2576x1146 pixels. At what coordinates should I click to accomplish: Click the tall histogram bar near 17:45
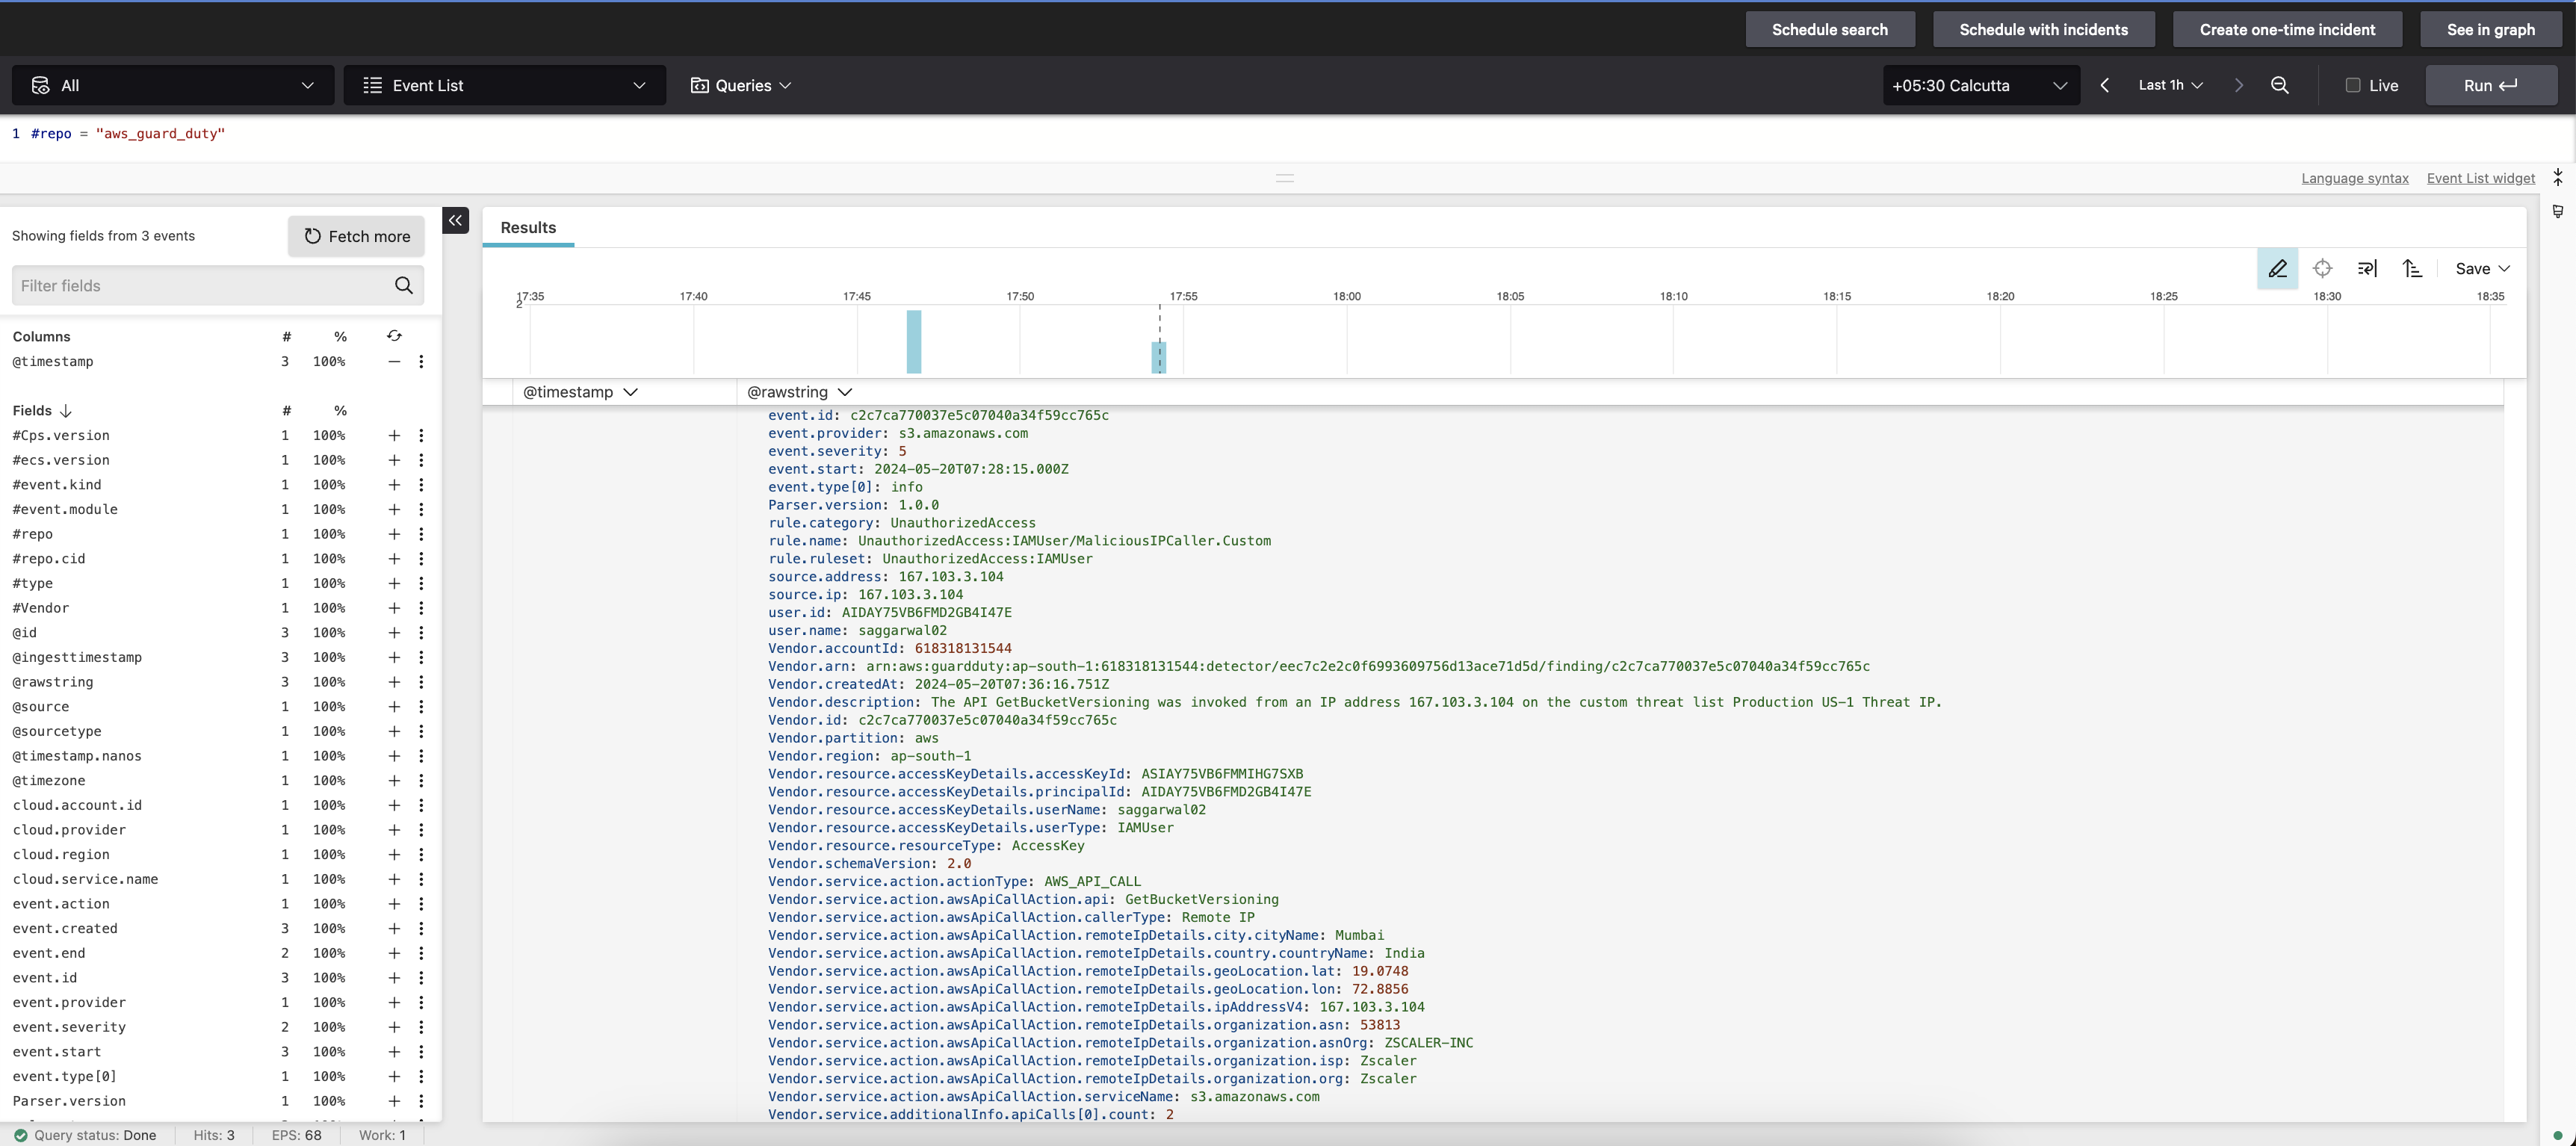(913, 341)
